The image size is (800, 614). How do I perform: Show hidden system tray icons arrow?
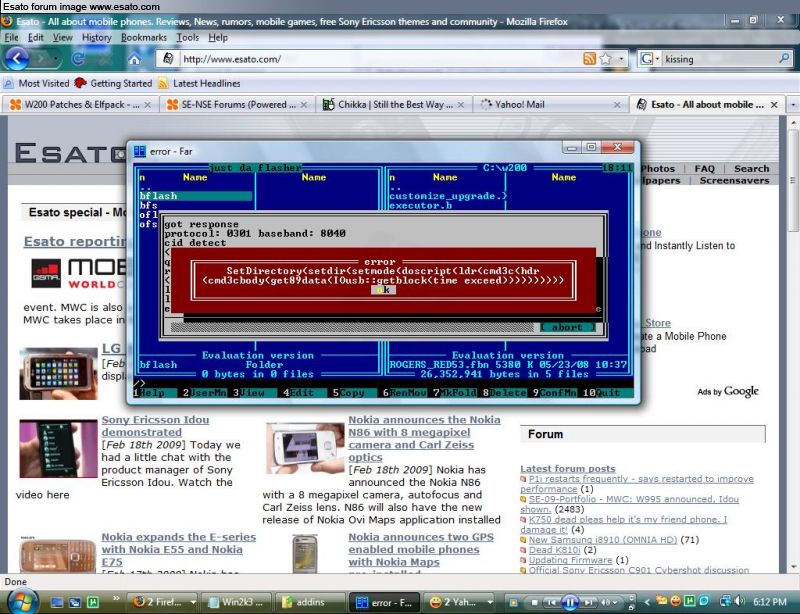646,602
